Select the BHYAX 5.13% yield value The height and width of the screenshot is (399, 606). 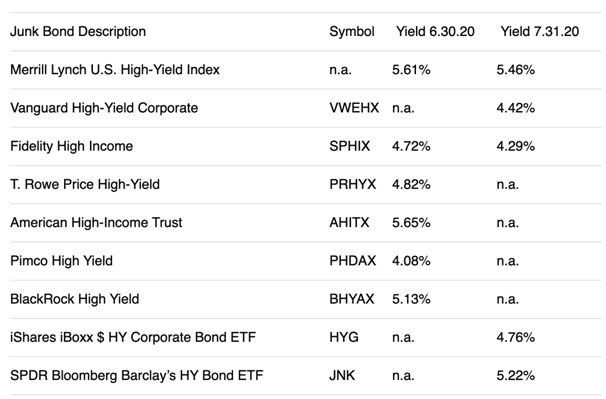point(411,299)
